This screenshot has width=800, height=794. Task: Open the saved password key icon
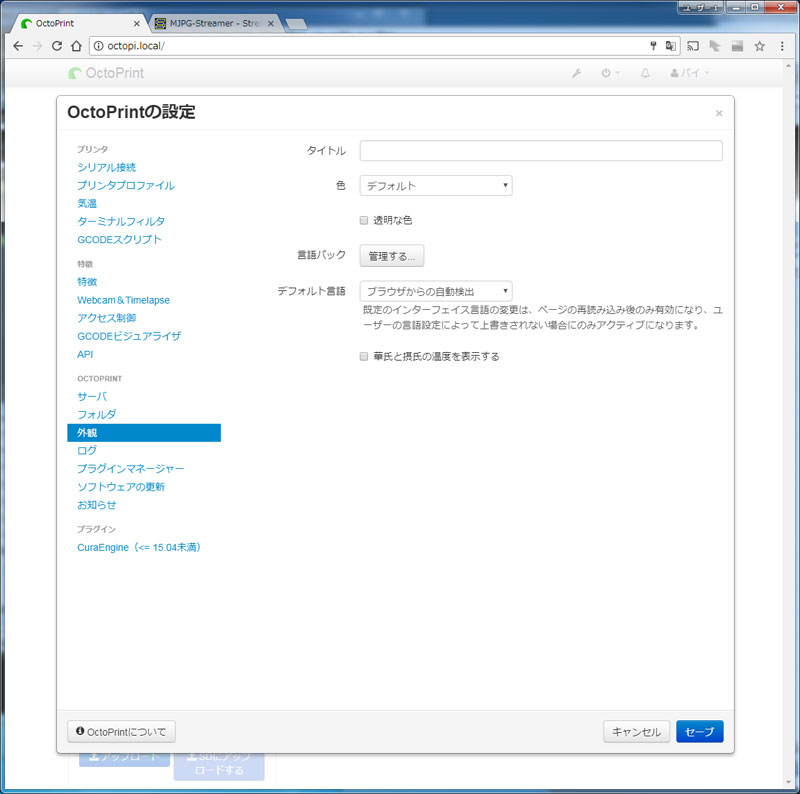coord(653,46)
